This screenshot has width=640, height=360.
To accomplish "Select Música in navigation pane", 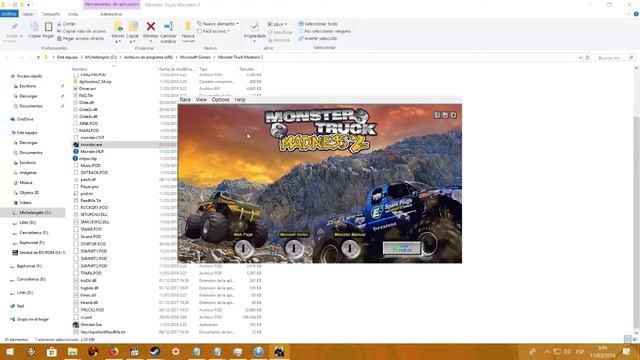I will pyautogui.click(x=26, y=182).
